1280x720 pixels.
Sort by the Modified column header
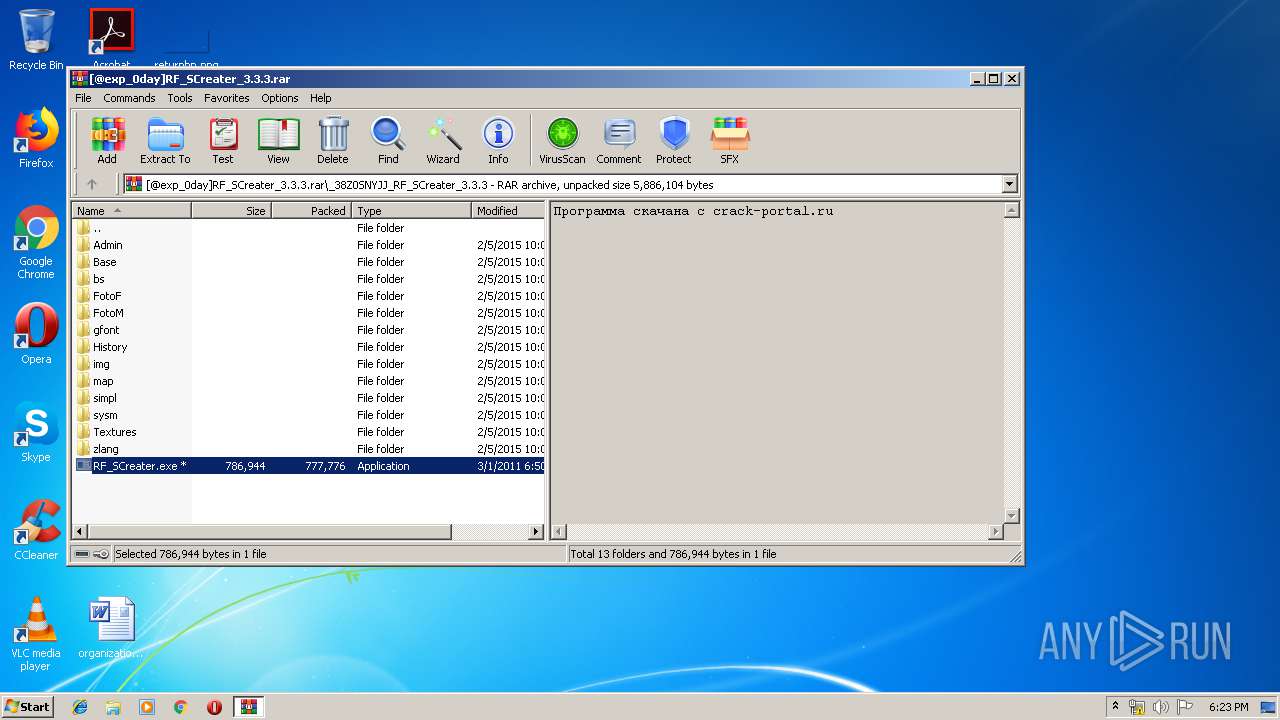point(508,211)
